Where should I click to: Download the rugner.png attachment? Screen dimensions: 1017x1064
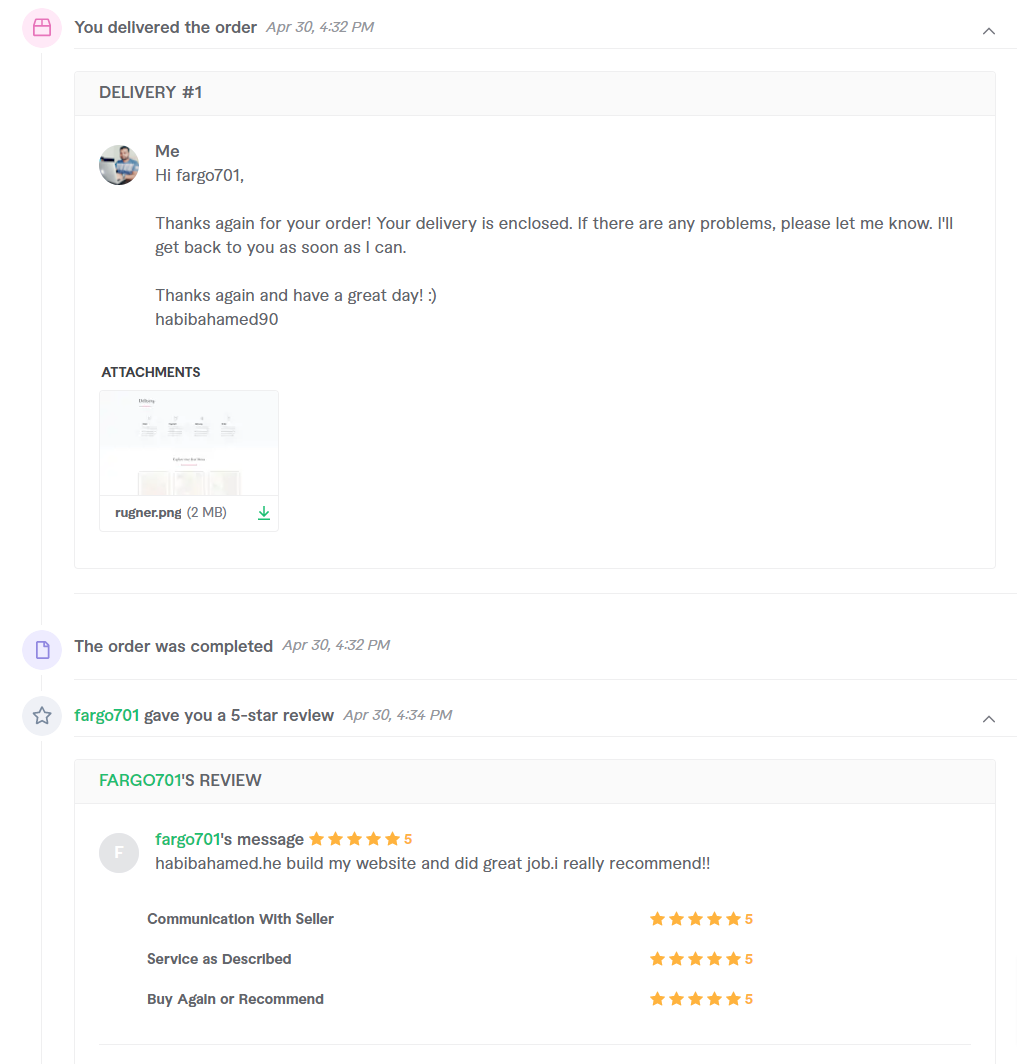coord(264,513)
